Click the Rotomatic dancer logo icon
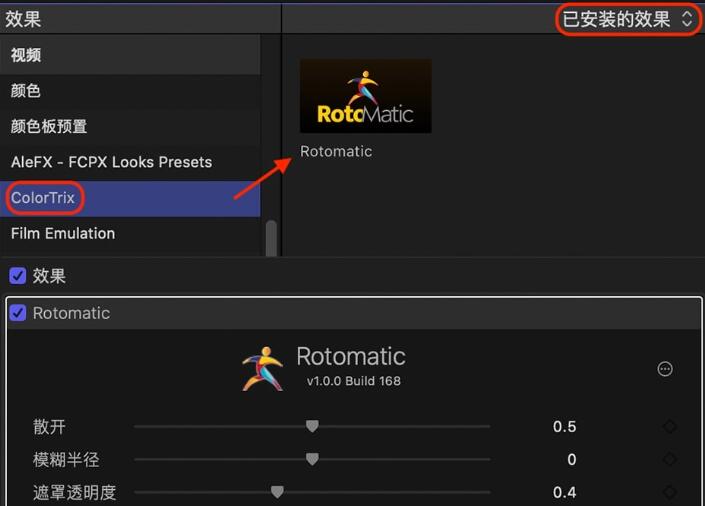Image resolution: width=705 pixels, height=506 pixels. [x=263, y=369]
